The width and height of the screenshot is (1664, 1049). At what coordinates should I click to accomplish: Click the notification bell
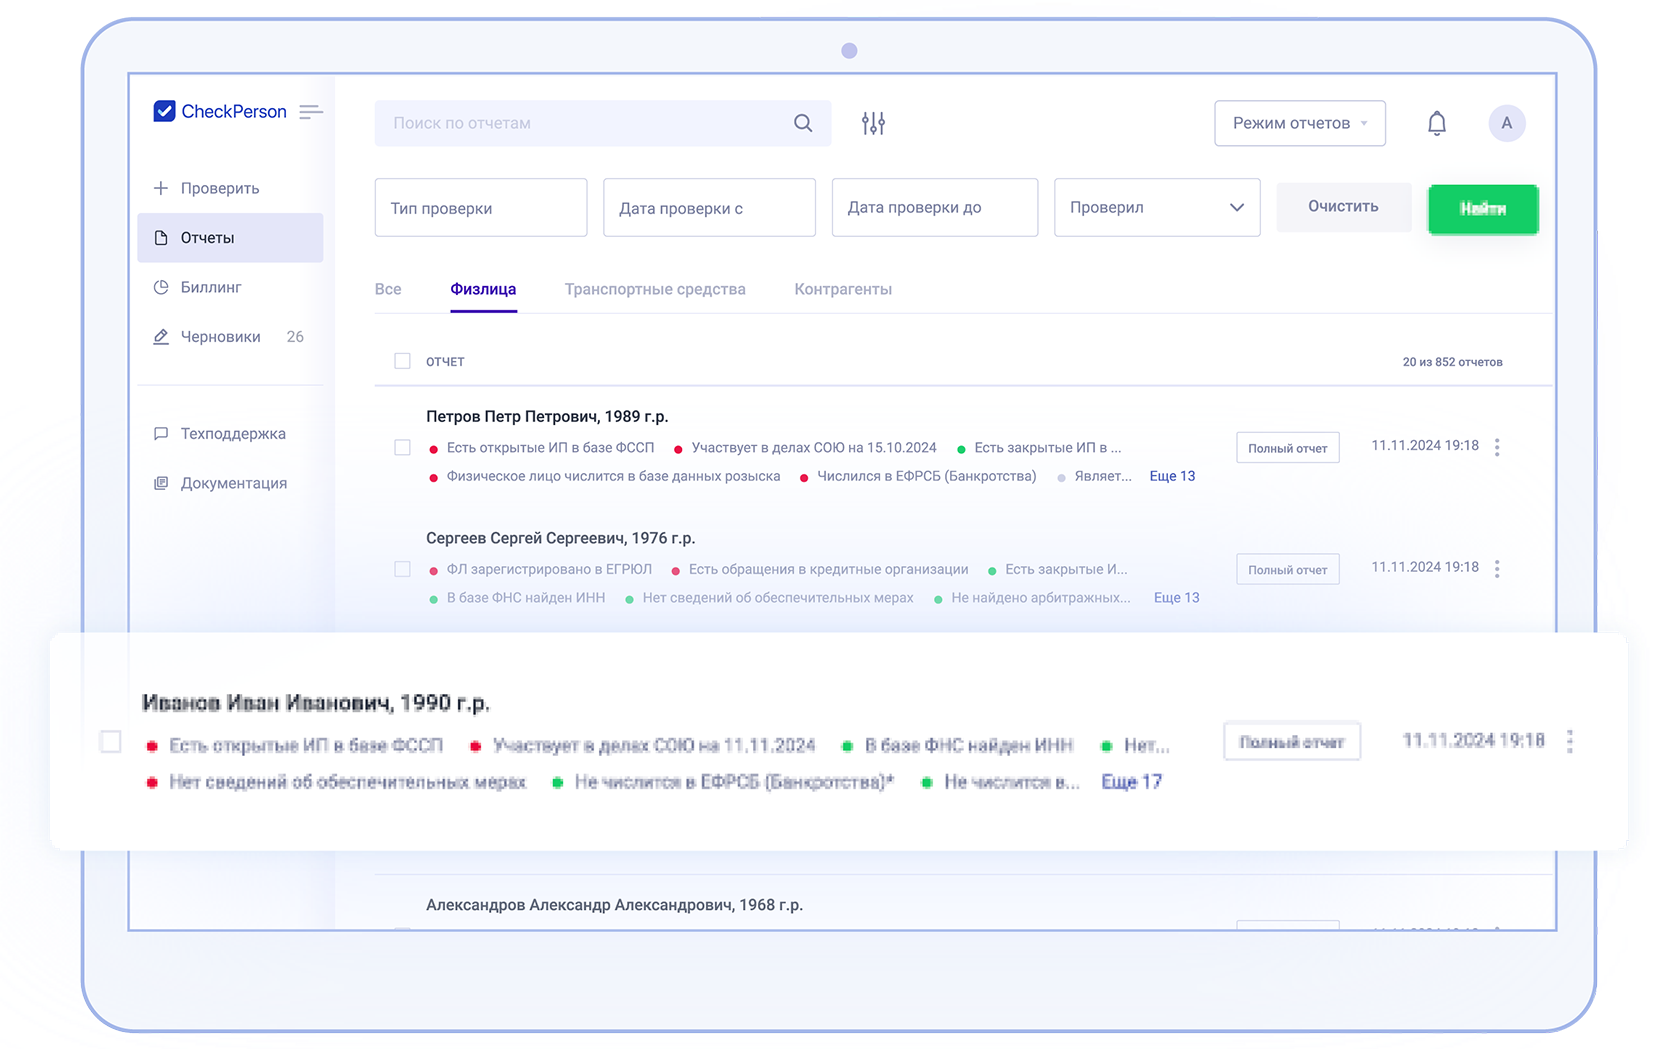coord(1437,122)
